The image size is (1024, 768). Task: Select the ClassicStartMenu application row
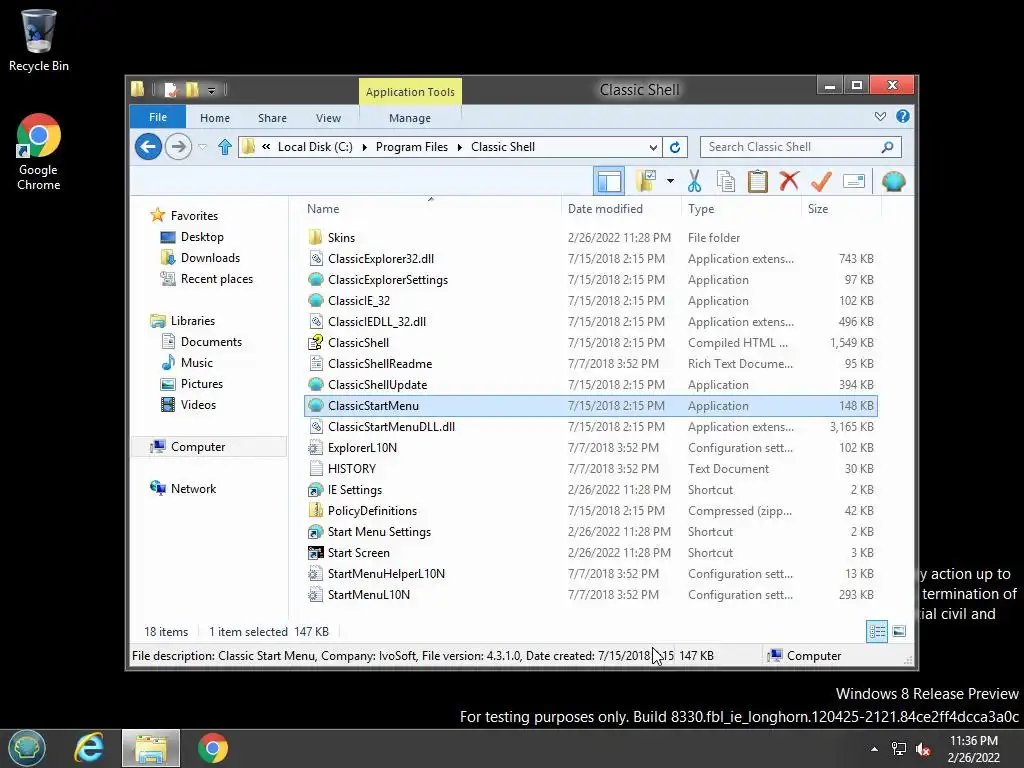click(590, 406)
